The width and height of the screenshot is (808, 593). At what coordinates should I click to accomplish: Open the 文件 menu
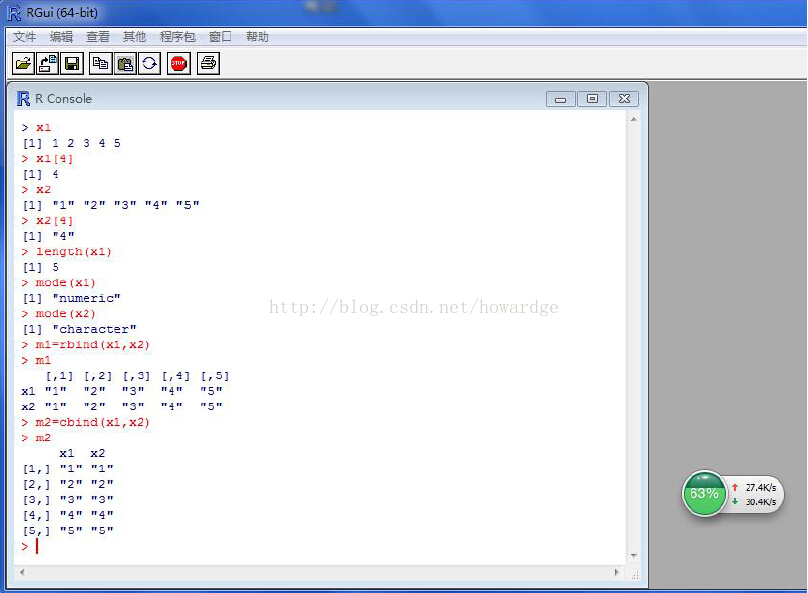24,37
